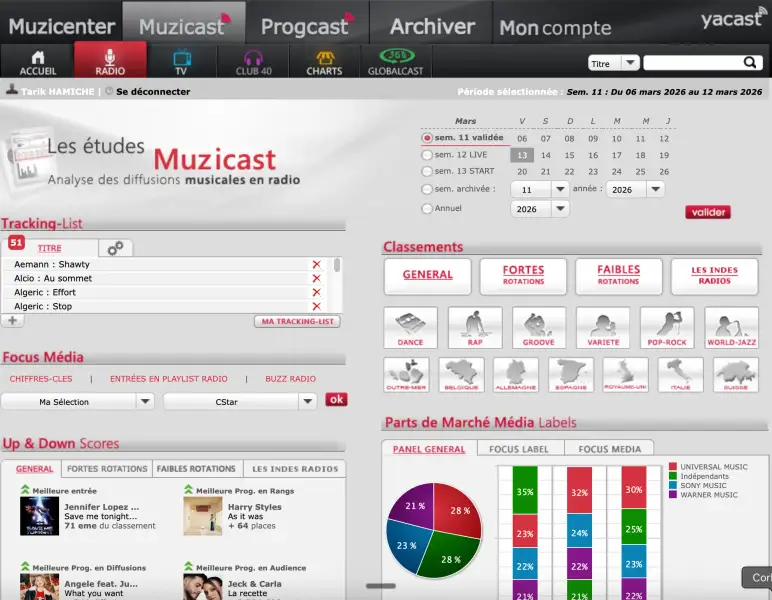
Task: Open the Royaume-Uni map ranking
Action: (626, 375)
